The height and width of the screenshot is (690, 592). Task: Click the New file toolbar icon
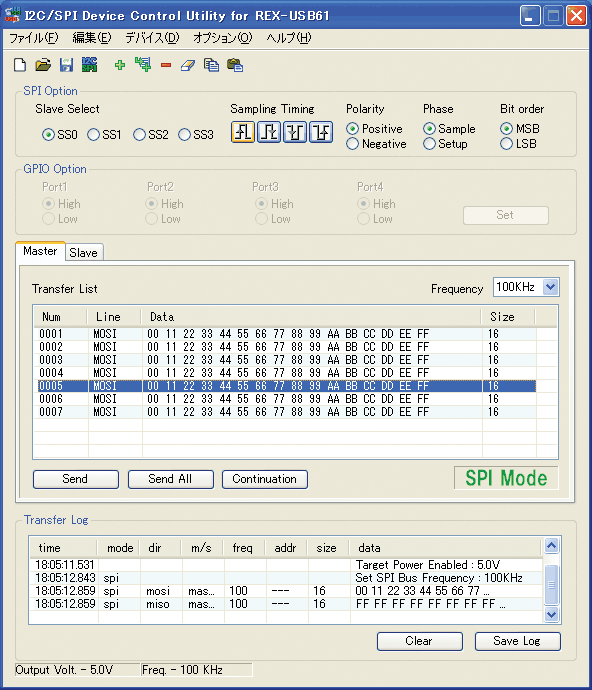20,65
